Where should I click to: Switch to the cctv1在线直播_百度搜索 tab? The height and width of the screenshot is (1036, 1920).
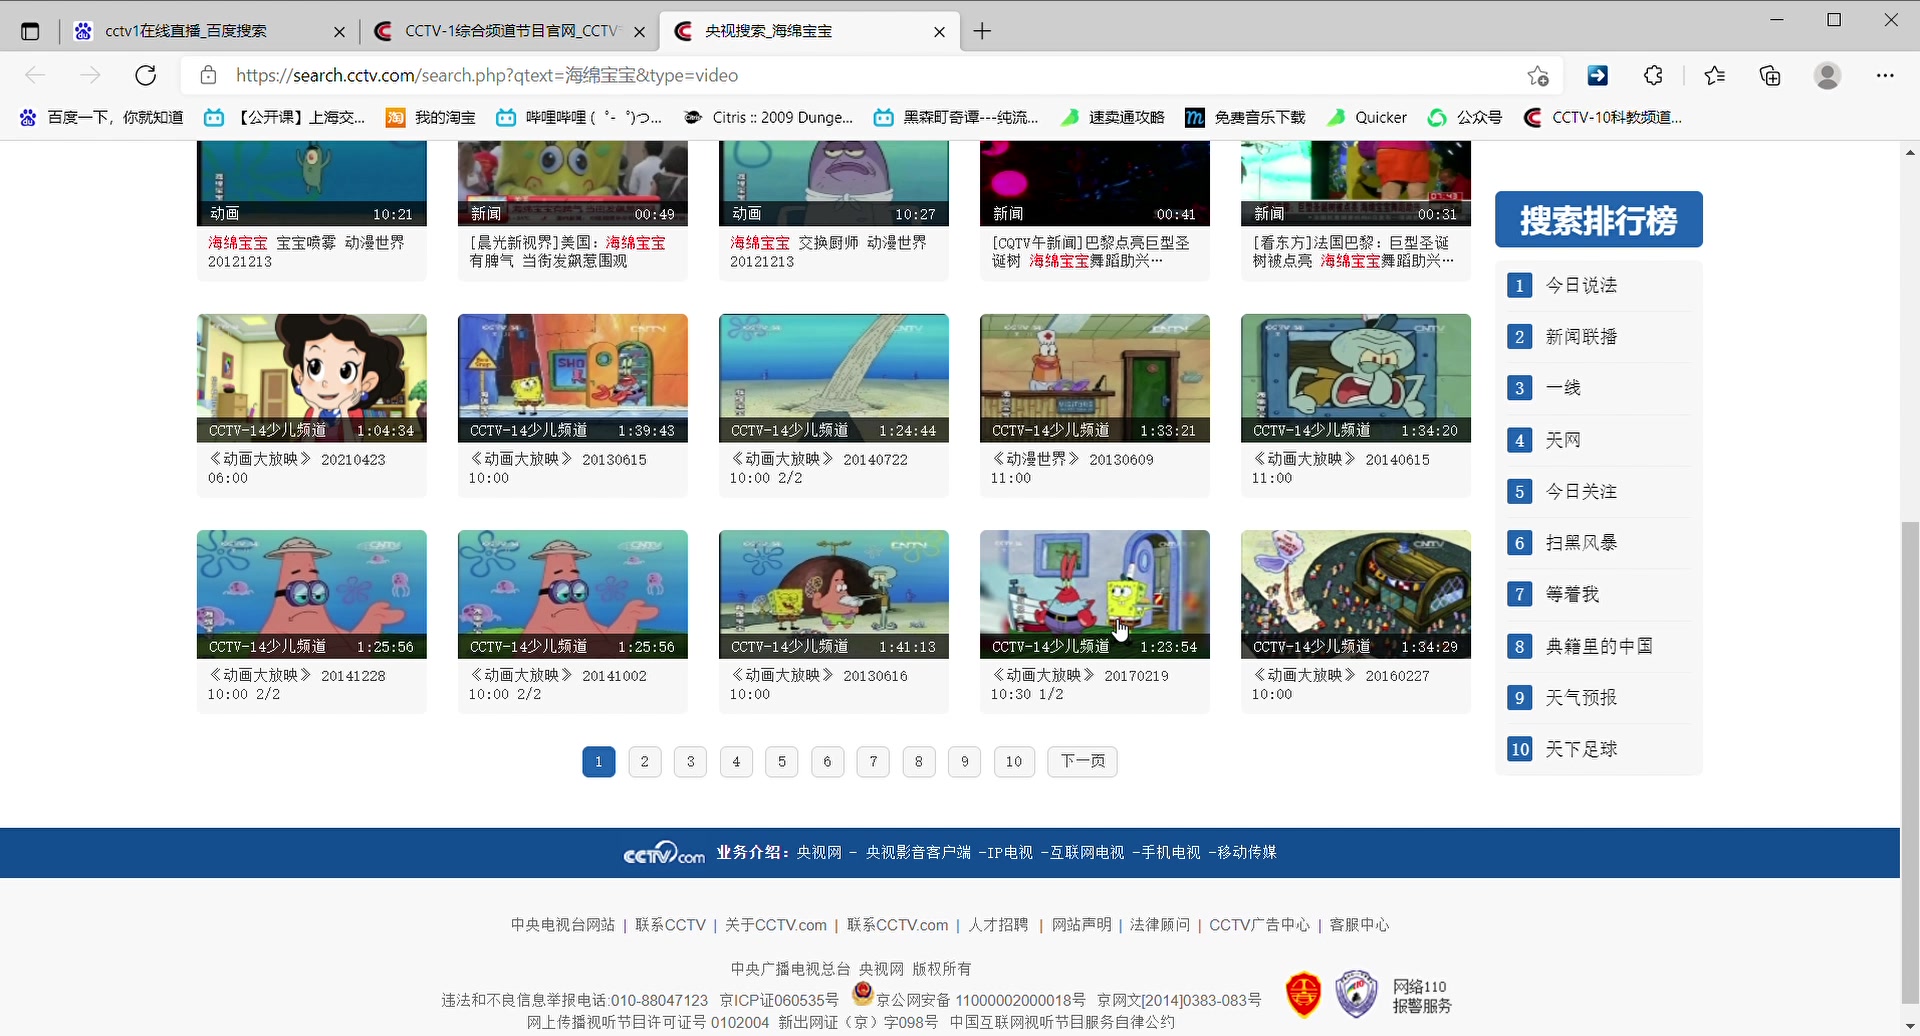[209, 31]
